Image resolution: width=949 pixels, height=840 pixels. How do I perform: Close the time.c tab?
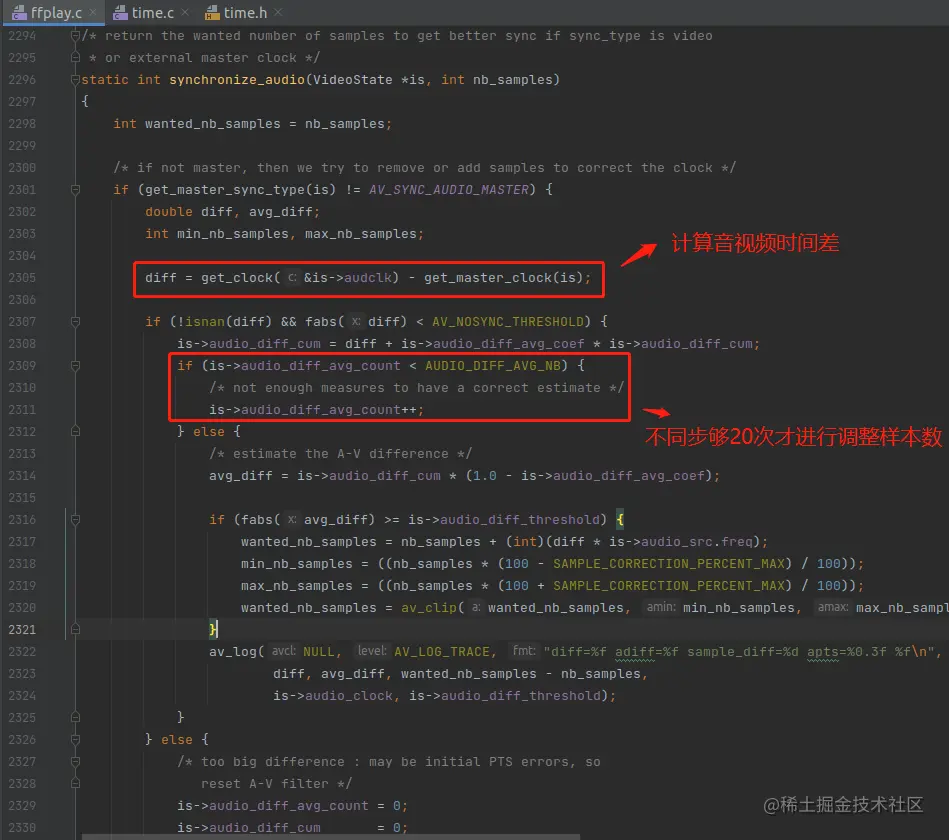(185, 12)
